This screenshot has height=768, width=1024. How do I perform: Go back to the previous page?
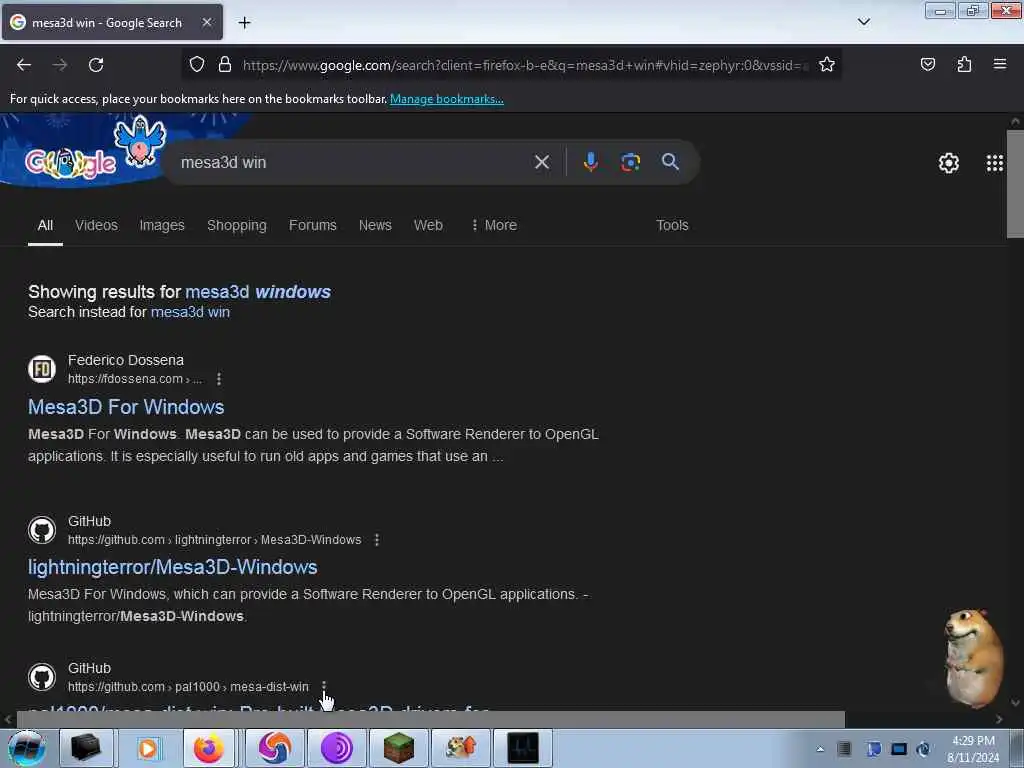click(x=24, y=65)
